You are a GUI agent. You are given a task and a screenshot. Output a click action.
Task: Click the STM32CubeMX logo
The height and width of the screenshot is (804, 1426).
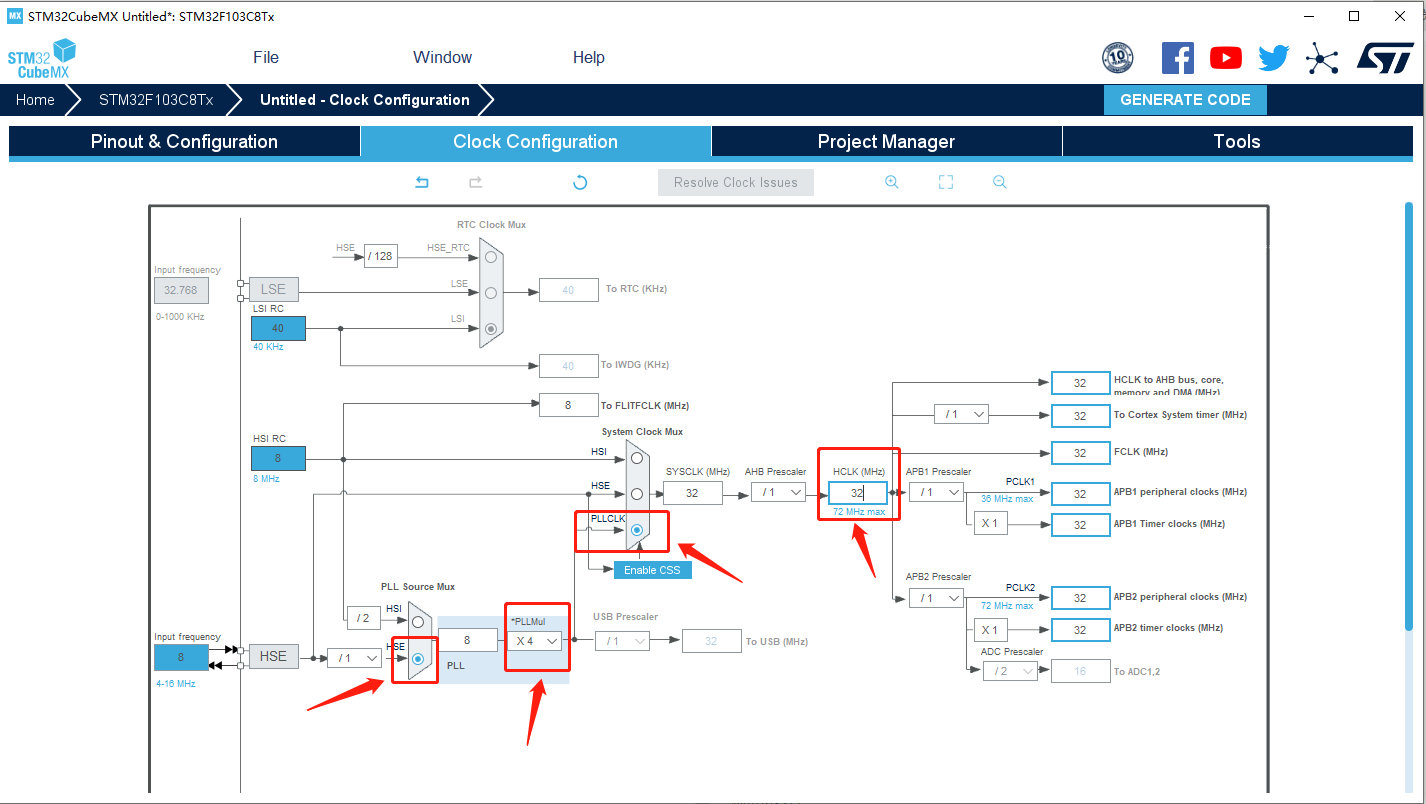(x=42, y=58)
